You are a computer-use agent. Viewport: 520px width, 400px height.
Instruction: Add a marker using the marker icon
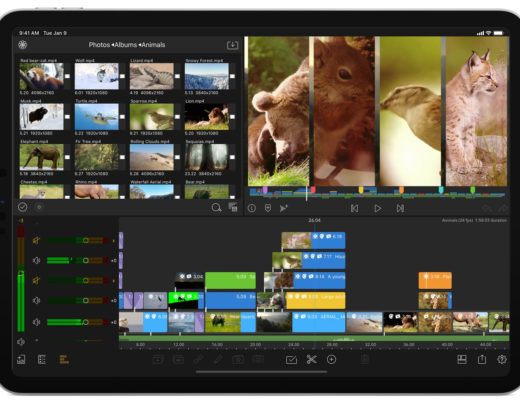point(268,208)
